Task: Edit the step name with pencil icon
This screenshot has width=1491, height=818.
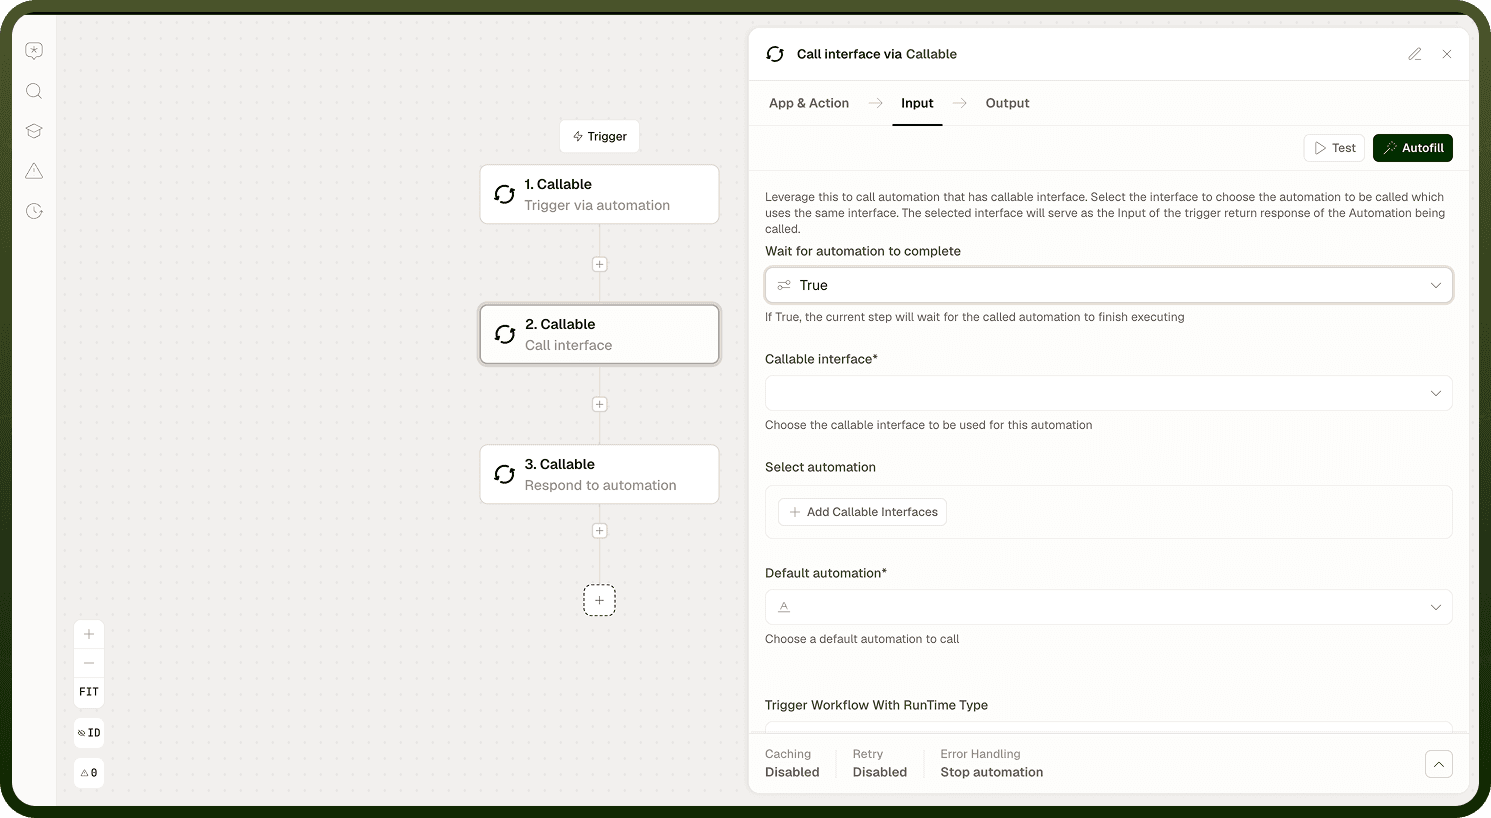Action: point(1415,54)
